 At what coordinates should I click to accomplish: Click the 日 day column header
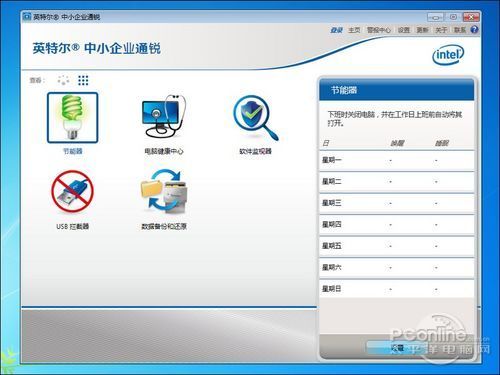[x=326, y=143]
